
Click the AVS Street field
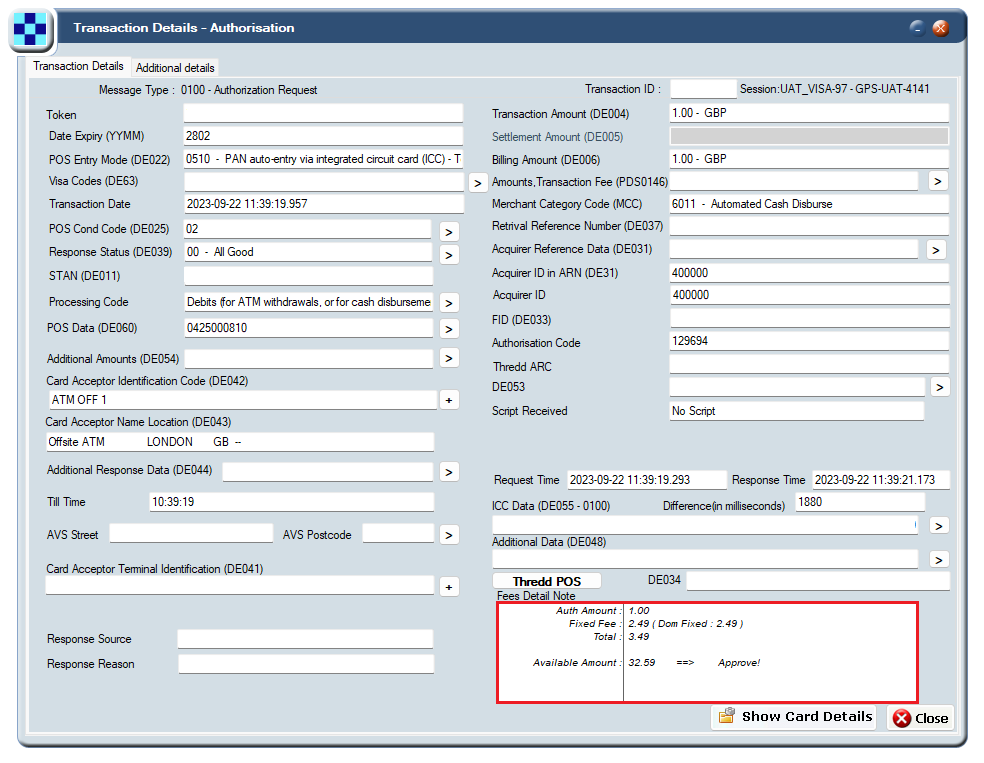coord(191,534)
